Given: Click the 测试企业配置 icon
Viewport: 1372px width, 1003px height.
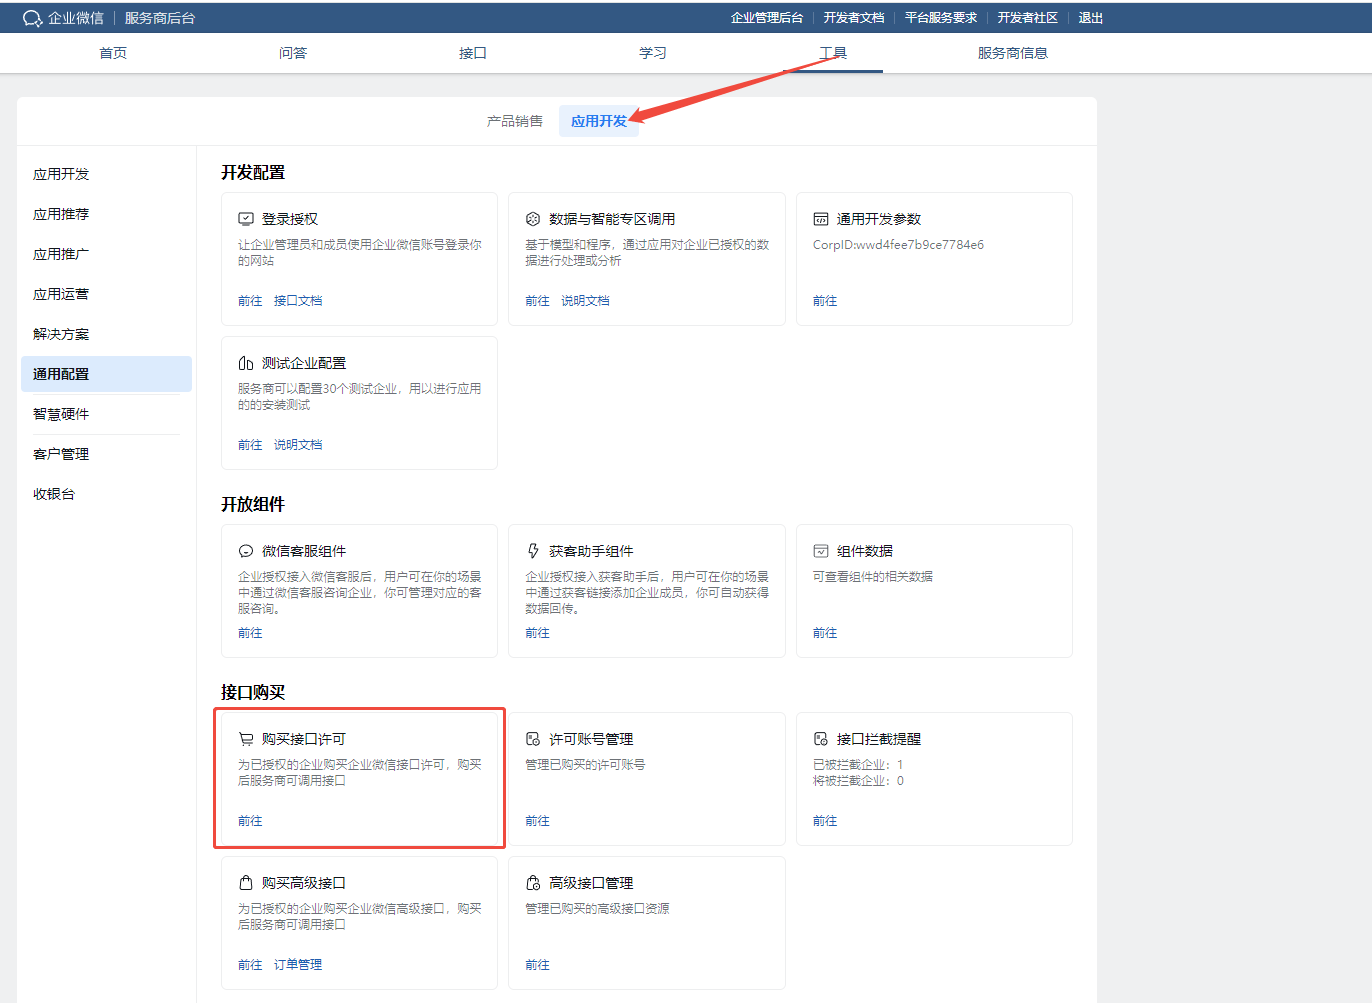Looking at the screenshot, I should click(x=246, y=363).
